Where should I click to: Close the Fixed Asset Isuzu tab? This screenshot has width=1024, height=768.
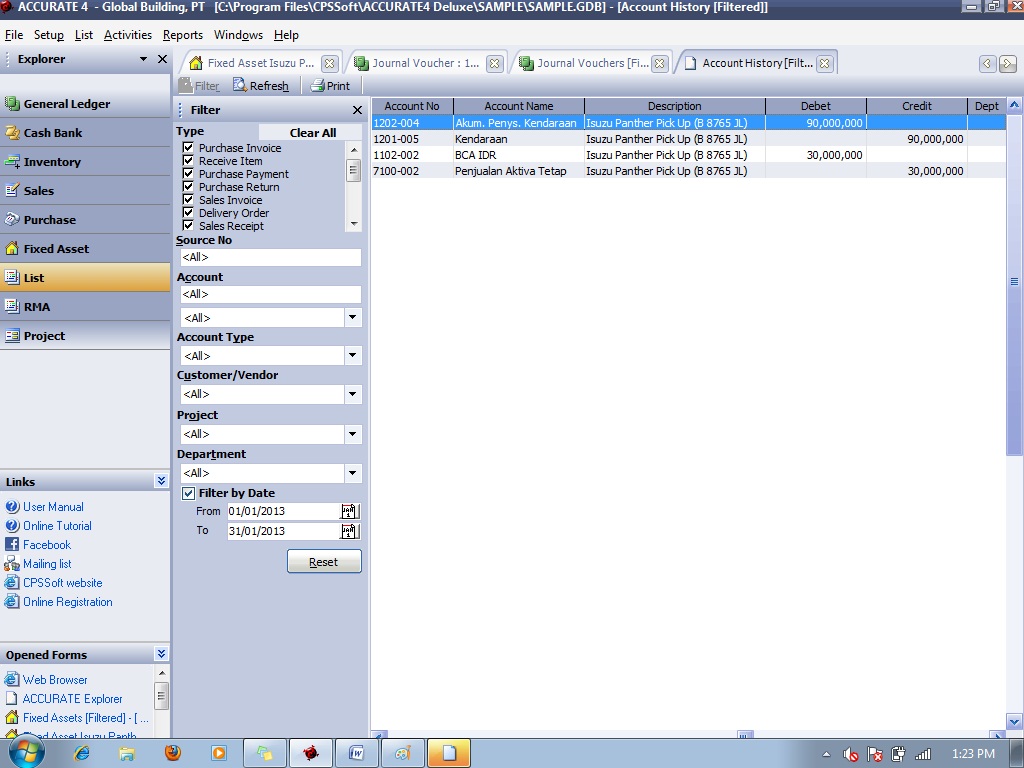click(330, 63)
